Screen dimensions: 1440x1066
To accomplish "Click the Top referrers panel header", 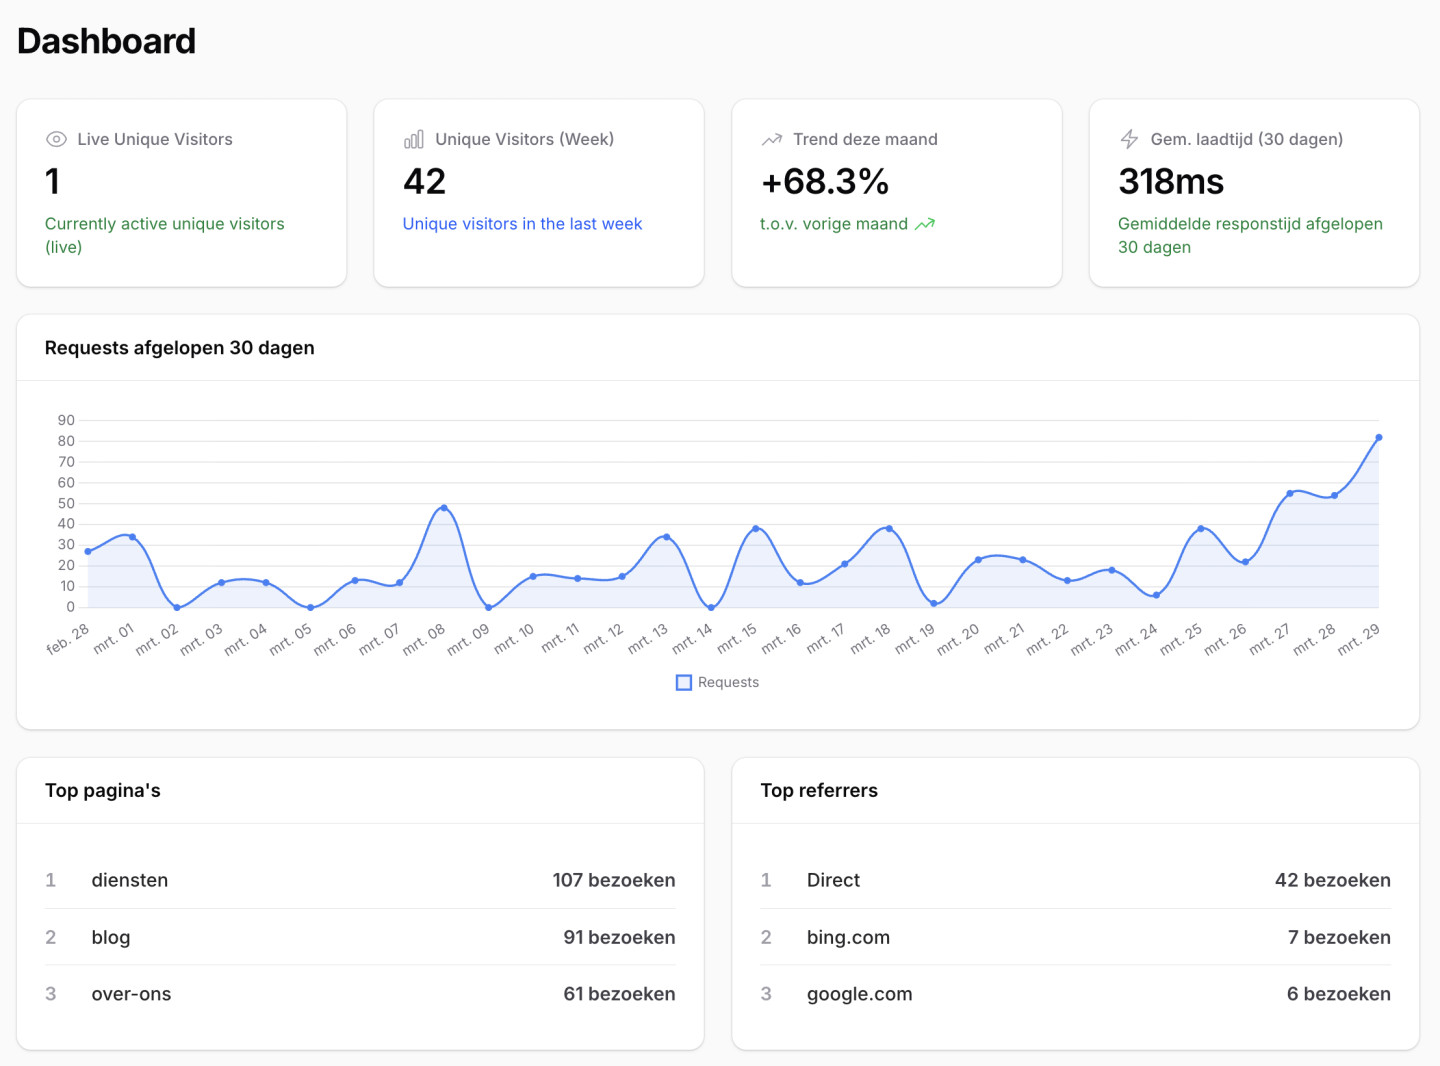I will click(x=819, y=790).
